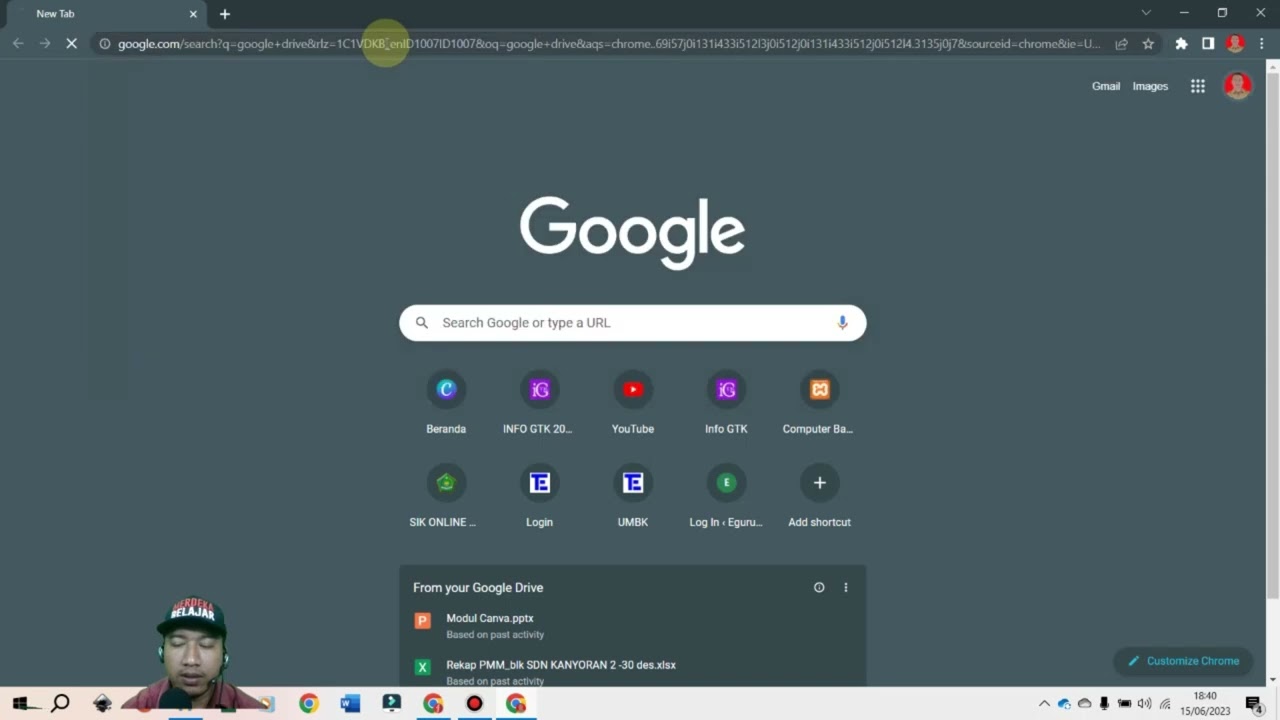Open the Login shortcut

pyautogui.click(x=539, y=496)
